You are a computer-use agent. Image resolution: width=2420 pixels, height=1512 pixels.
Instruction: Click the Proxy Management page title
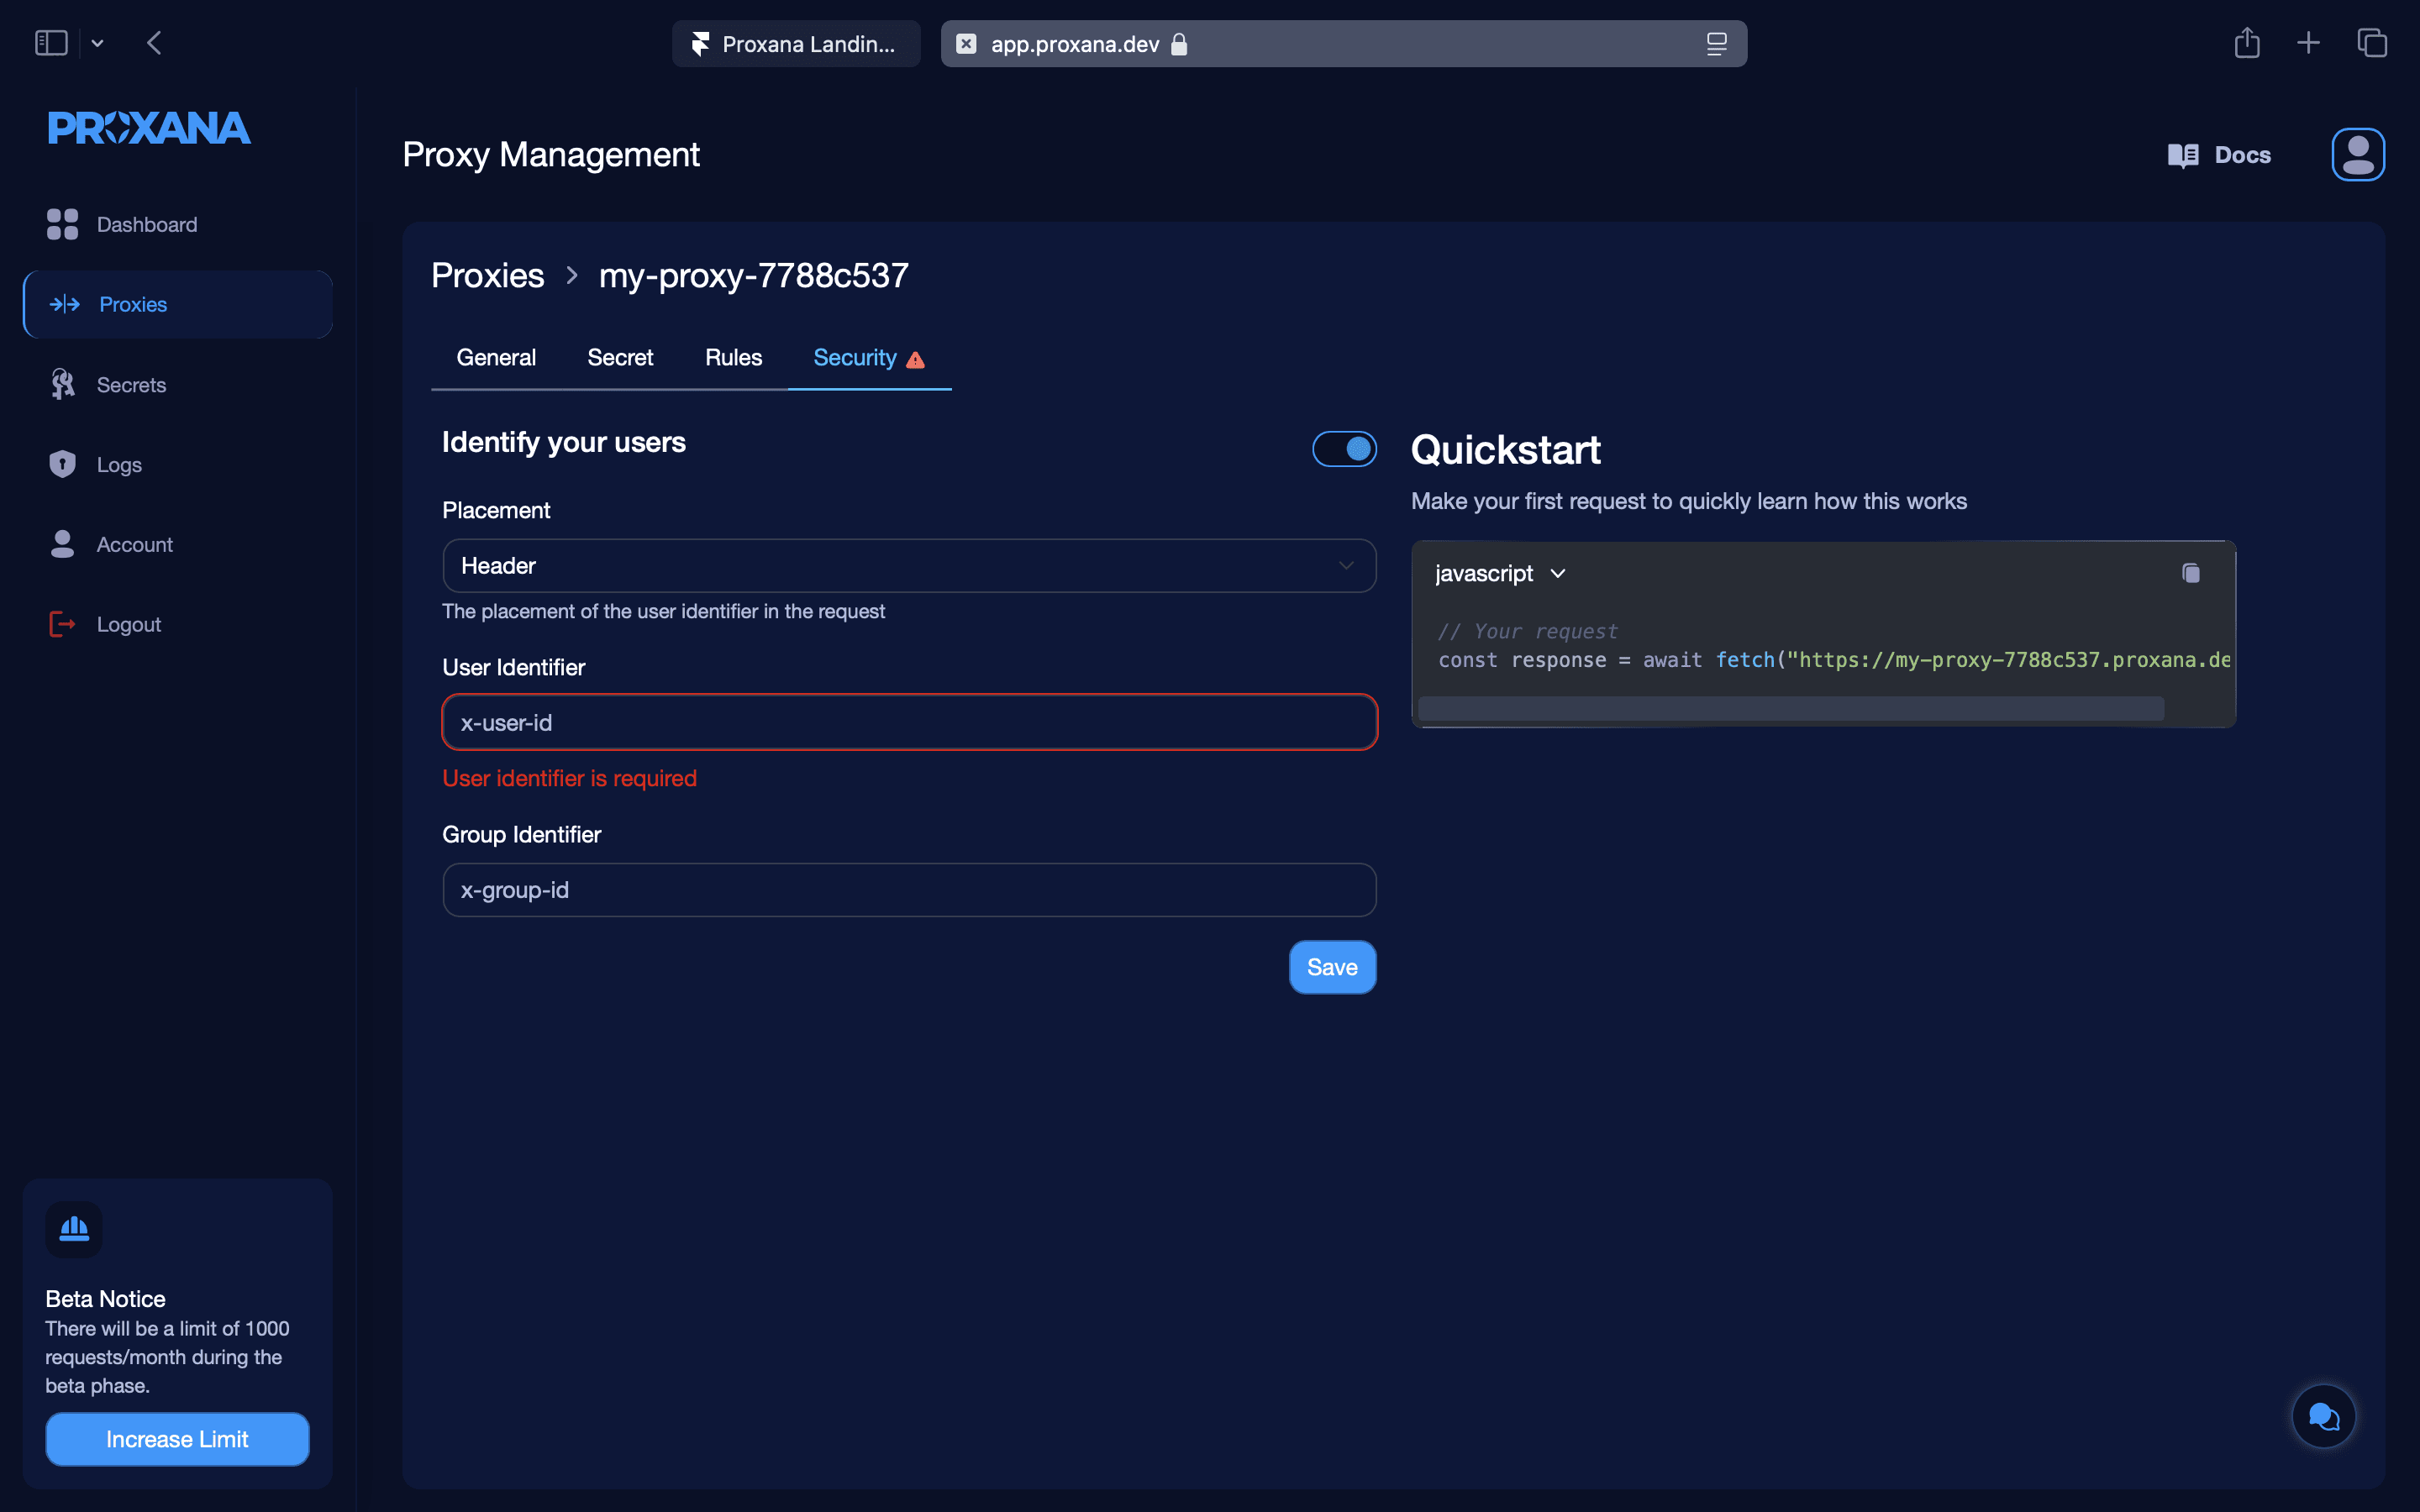(x=551, y=155)
